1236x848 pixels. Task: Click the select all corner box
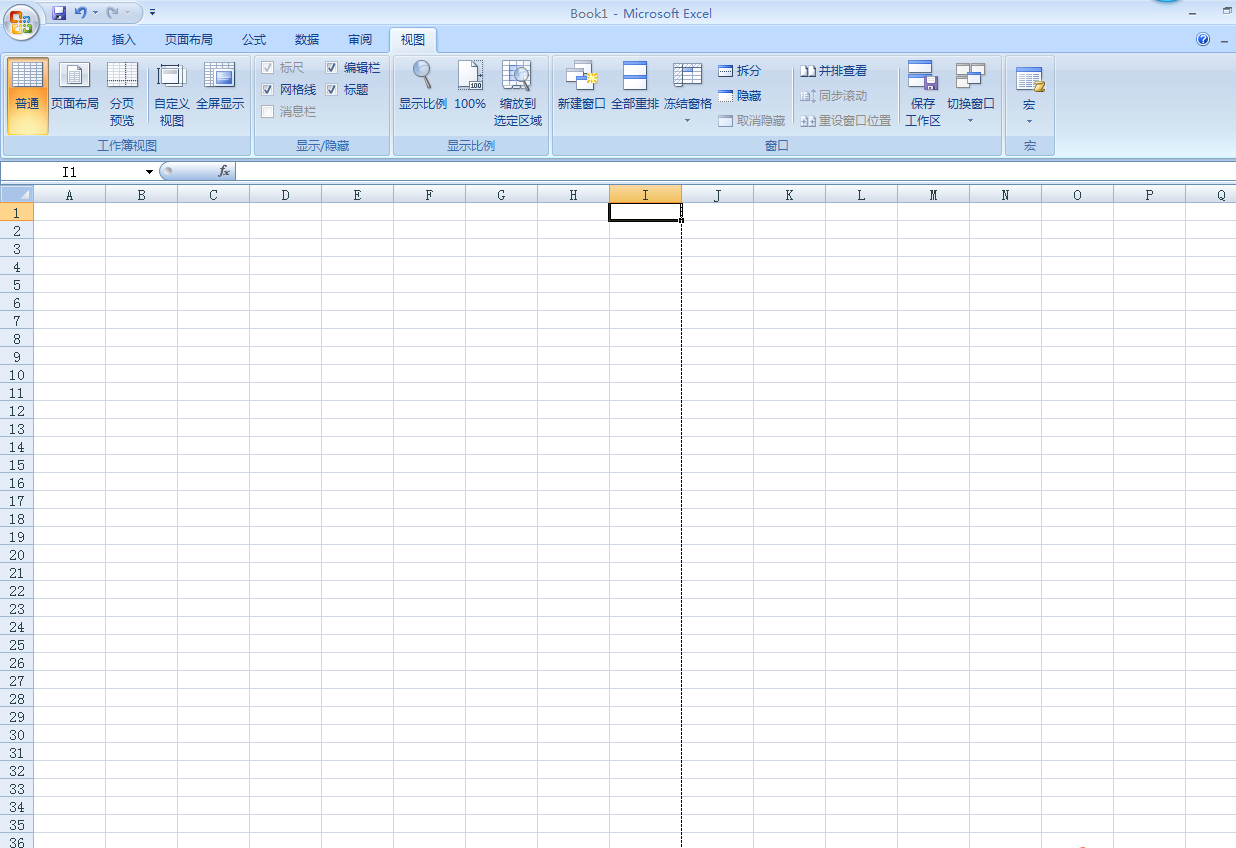pyautogui.click(x=17, y=195)
